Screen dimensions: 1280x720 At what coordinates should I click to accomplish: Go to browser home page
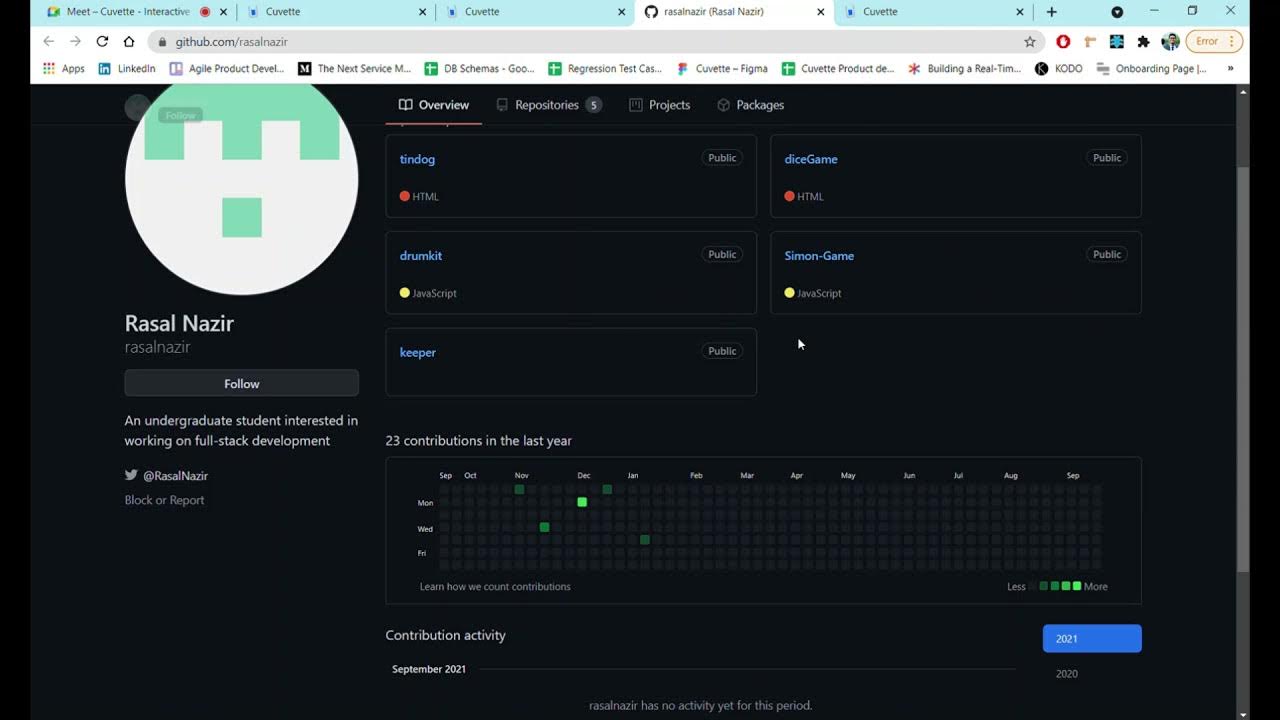point(129,41)
